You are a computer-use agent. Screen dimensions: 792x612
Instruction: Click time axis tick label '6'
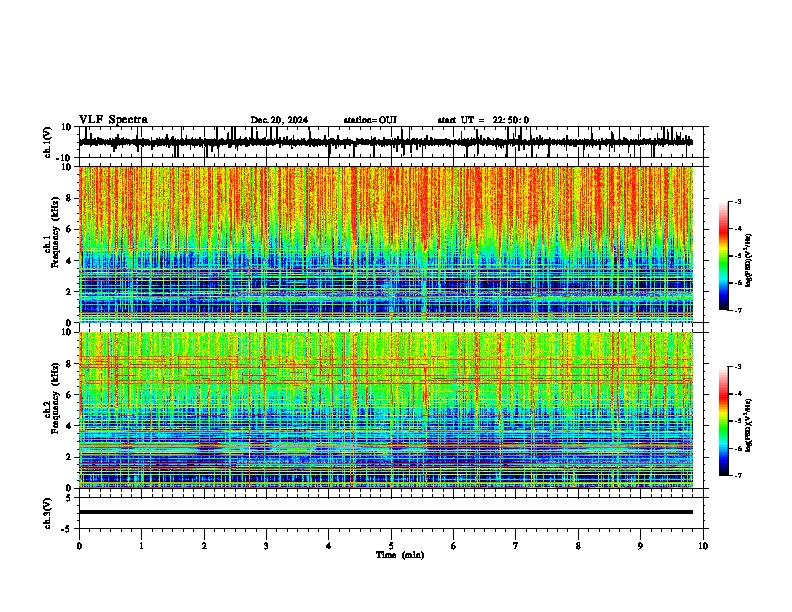[454, 546]
